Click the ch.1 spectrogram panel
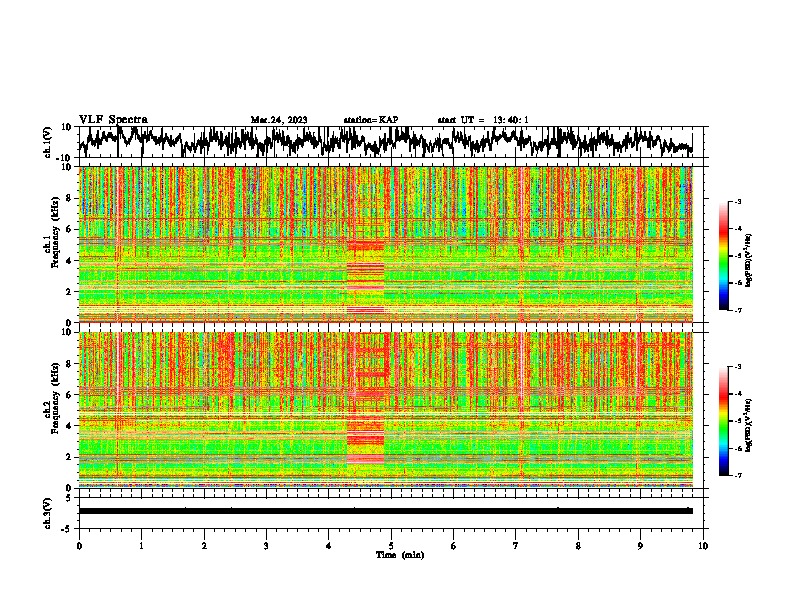This screenshot has height=612, width=792. click(386, 244)
